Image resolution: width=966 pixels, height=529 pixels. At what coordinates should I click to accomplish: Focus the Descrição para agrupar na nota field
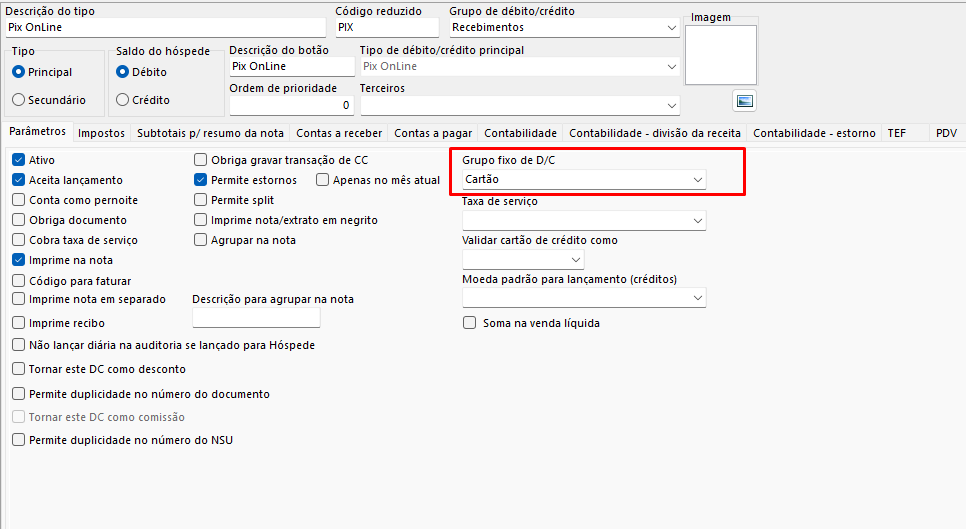(256, 318)
